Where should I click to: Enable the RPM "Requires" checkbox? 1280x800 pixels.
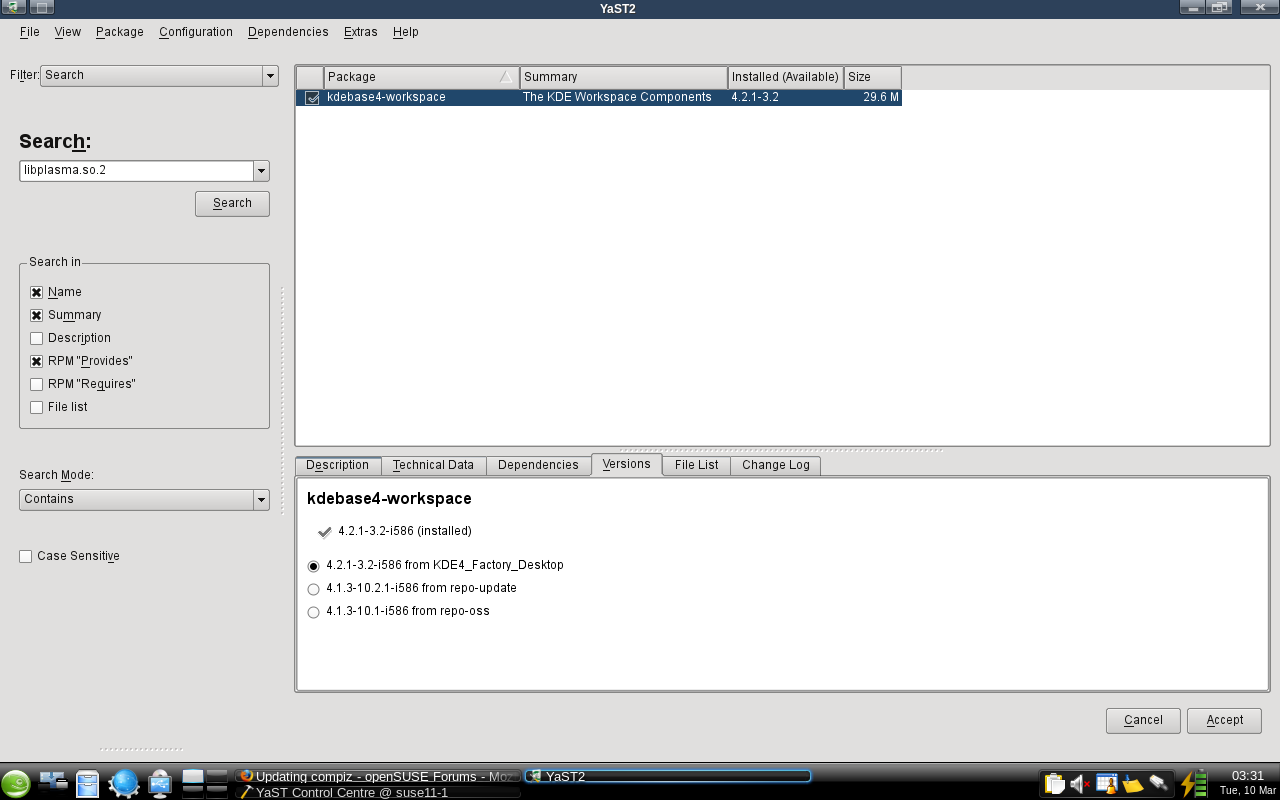(37, 384)
